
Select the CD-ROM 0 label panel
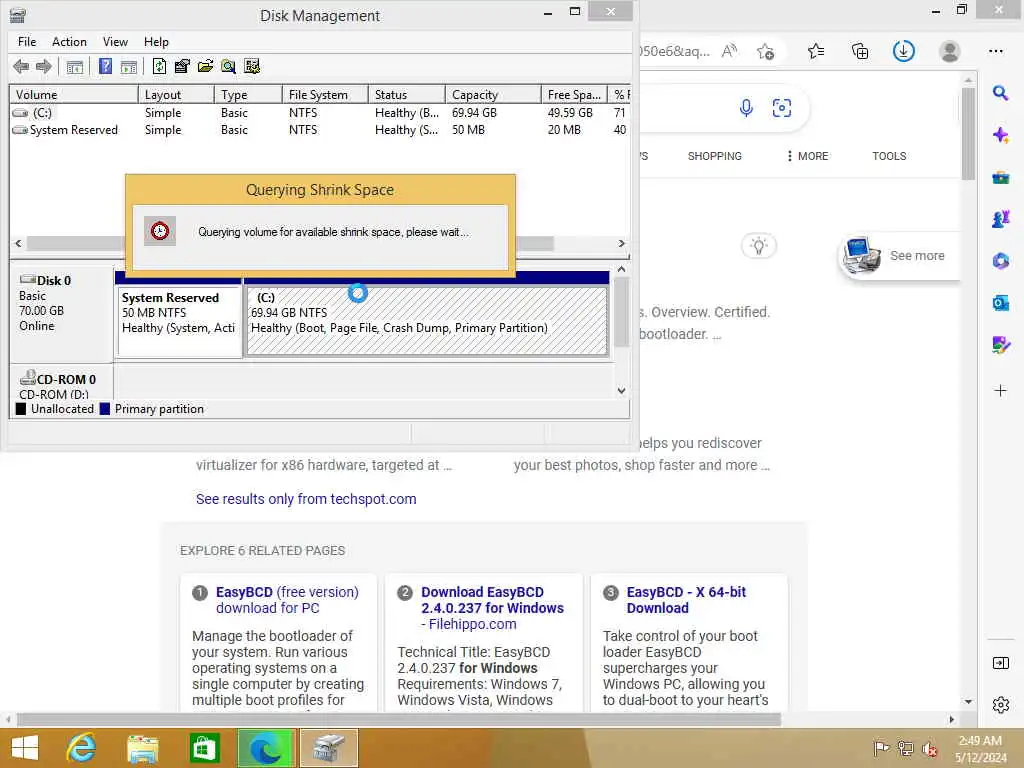point(61,383)
